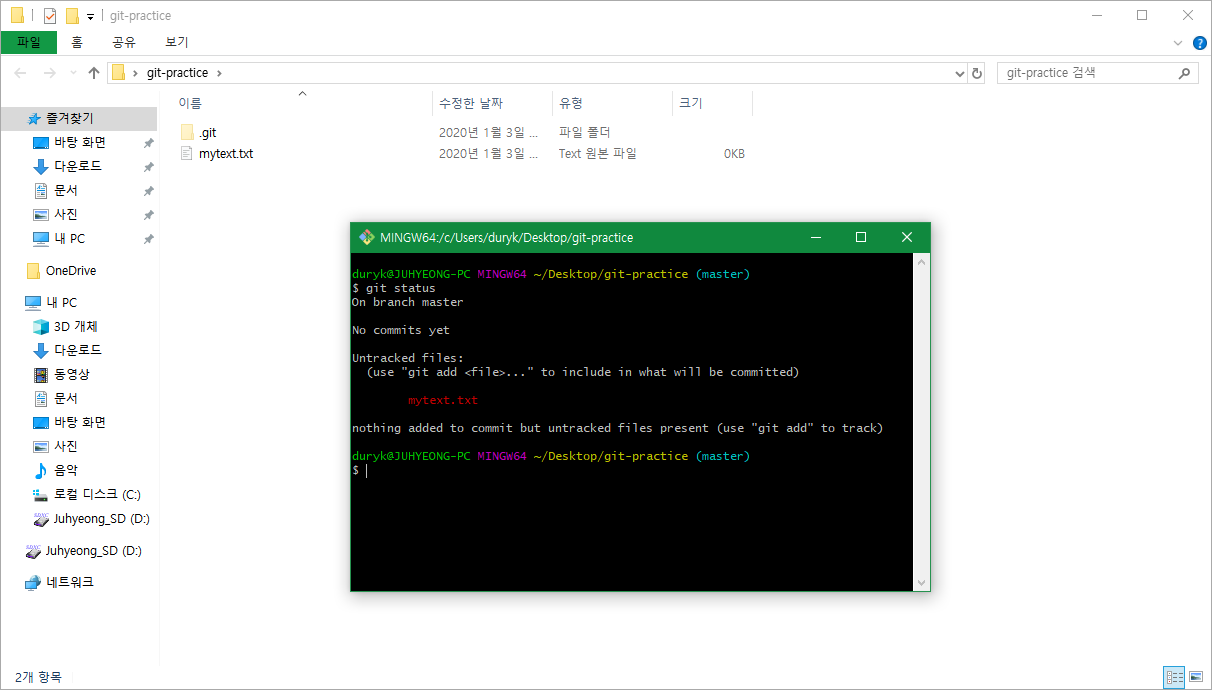Open 네트워크 in the navigation pane

tap(69, 582)
